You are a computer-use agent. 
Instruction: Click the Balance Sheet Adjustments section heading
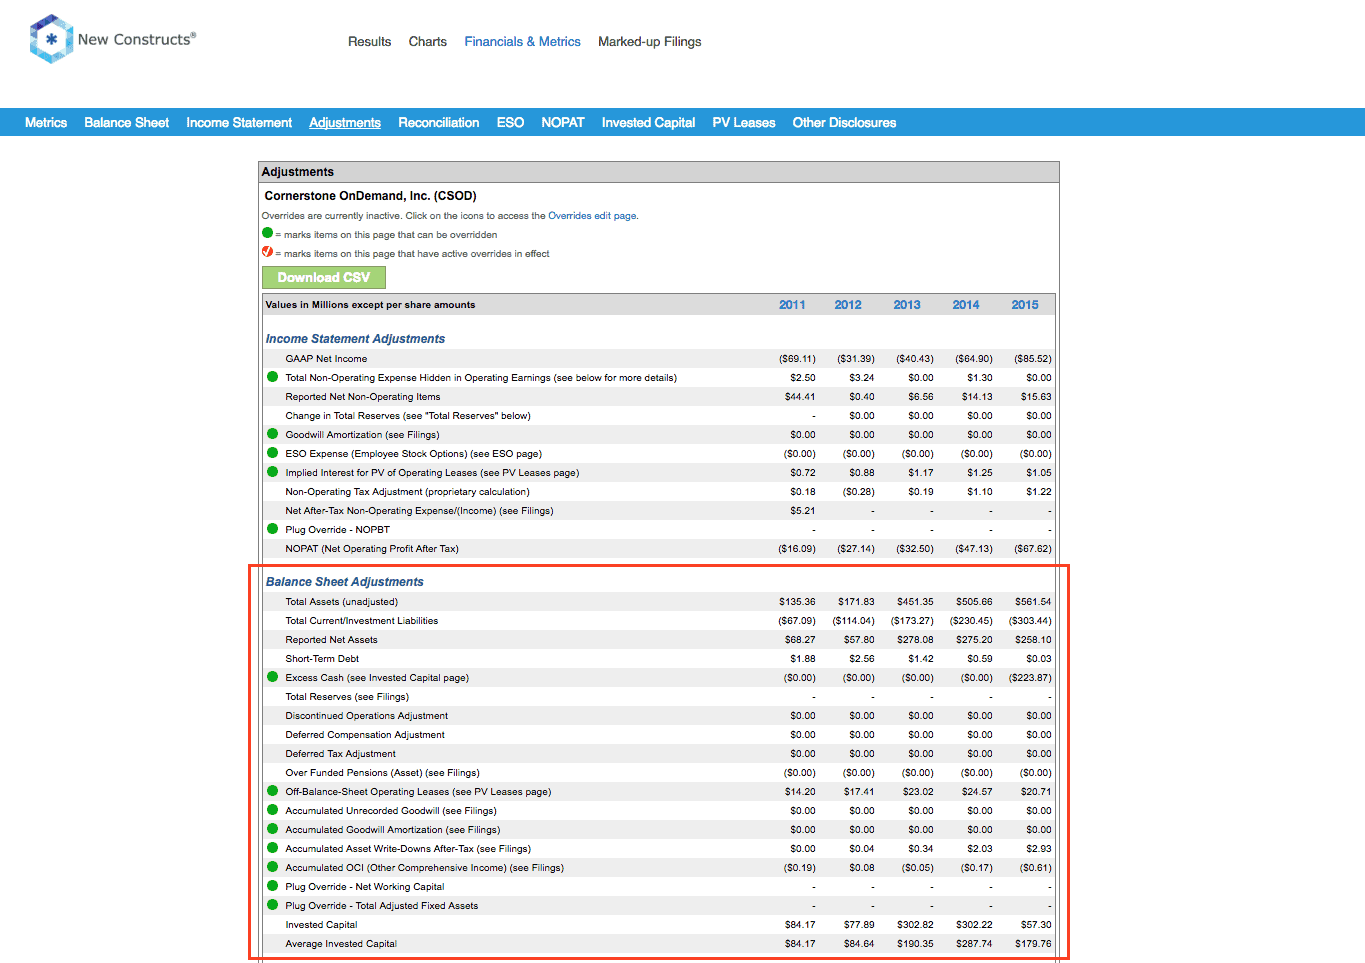pyautogui.click(x=345, y=582)
